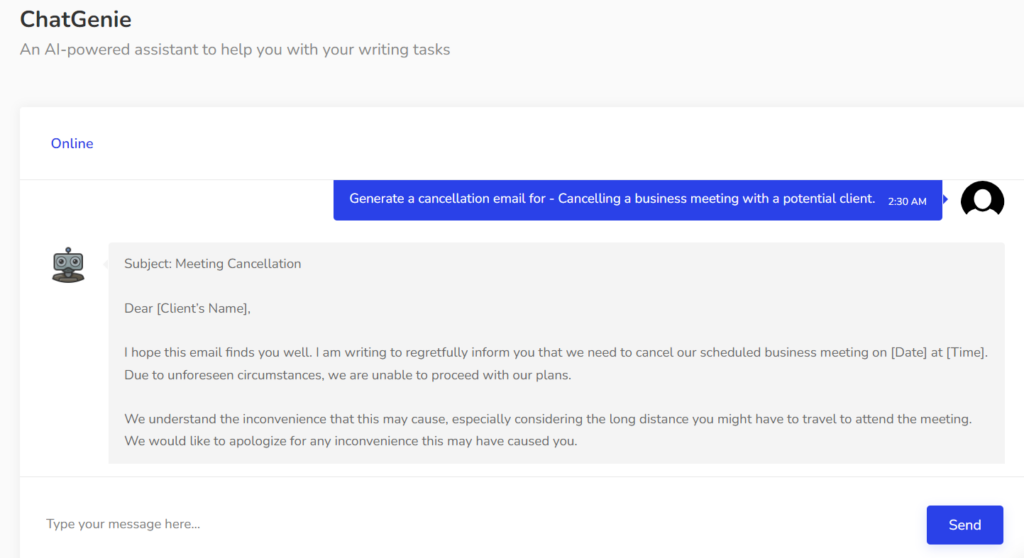The image size is (1024, 558).
Task: Click the ChatGenie robot avatar icon
Action: [68, 265]
